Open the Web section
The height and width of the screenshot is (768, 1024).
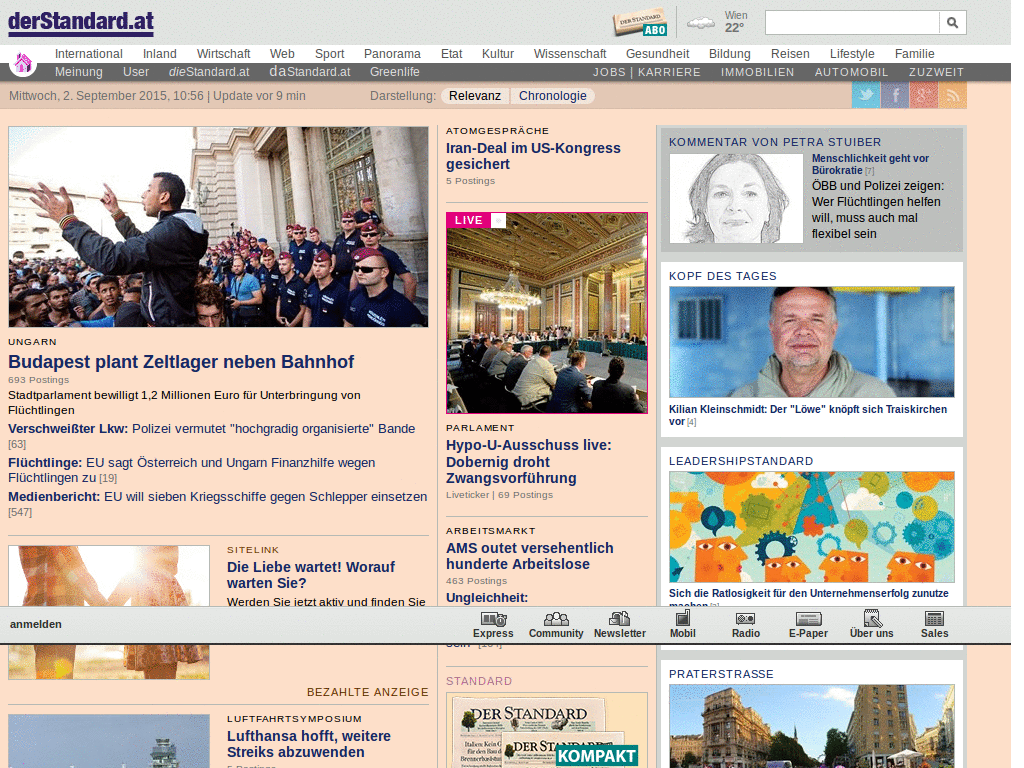tap(282, 54)
